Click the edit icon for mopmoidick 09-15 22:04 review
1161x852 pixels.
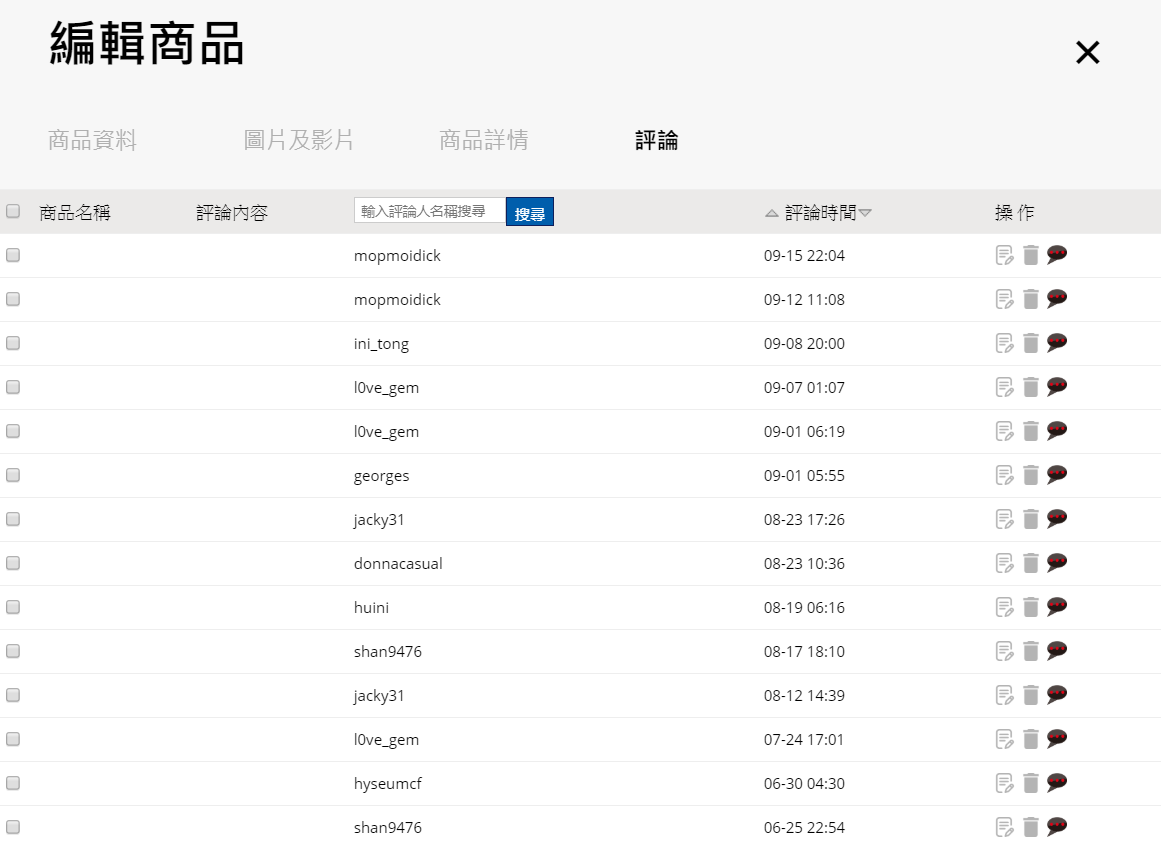click(x=1004, y=256)
